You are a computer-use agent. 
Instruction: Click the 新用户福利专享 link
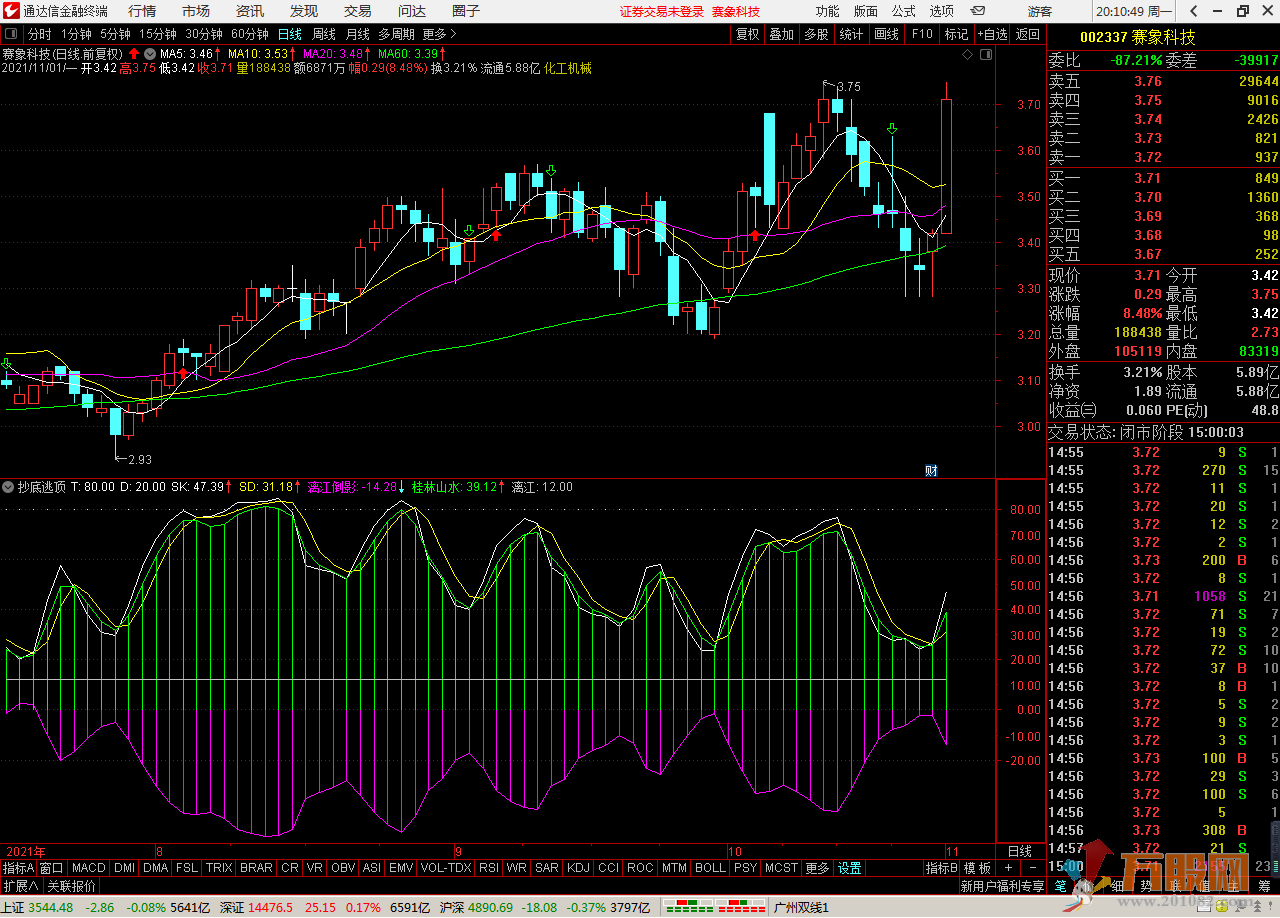point(1002,886)
